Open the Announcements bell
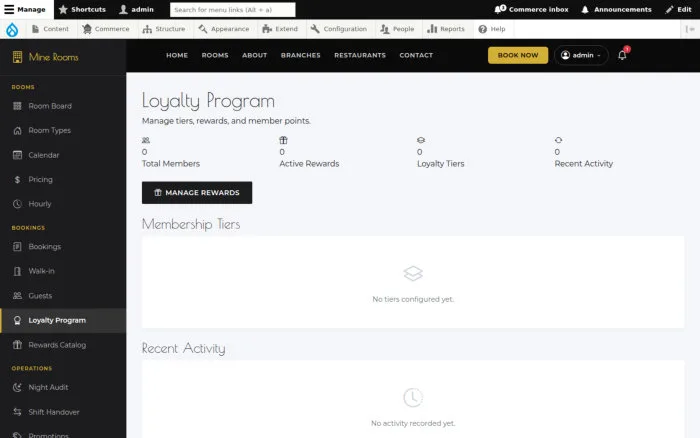The width and height of the screenshot is (700, 438). tap(616, 9)
